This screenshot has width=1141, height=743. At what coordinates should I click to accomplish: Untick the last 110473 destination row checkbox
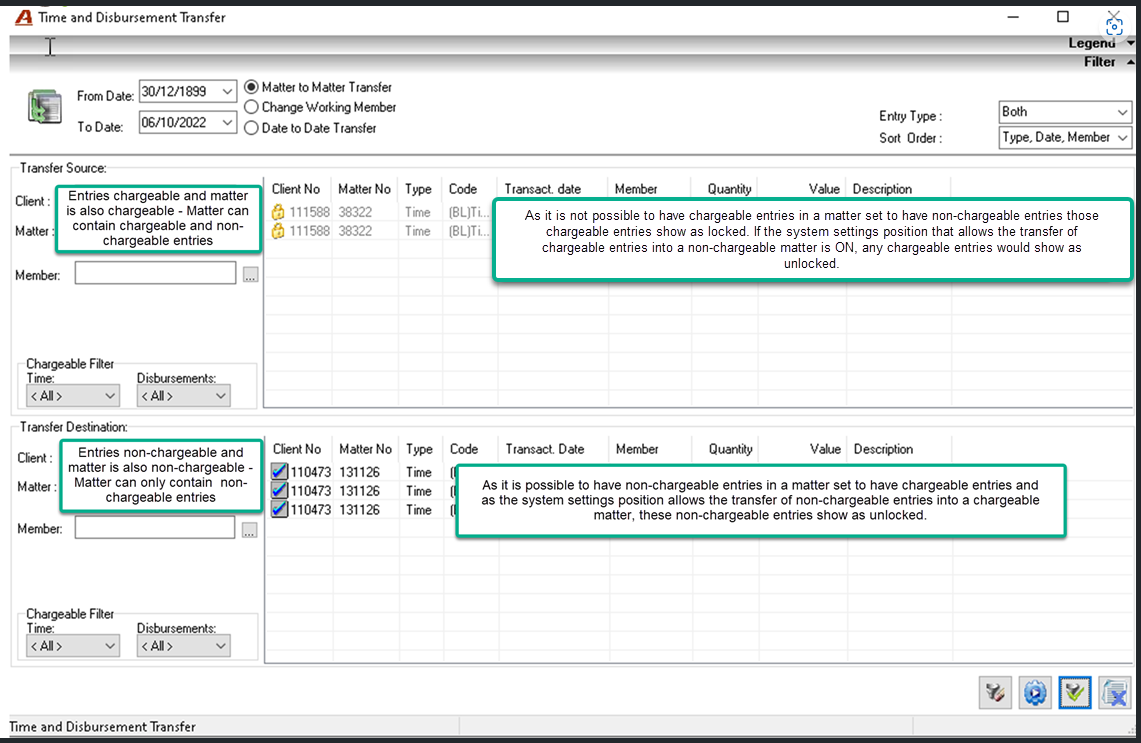click(x=279, y=509)
